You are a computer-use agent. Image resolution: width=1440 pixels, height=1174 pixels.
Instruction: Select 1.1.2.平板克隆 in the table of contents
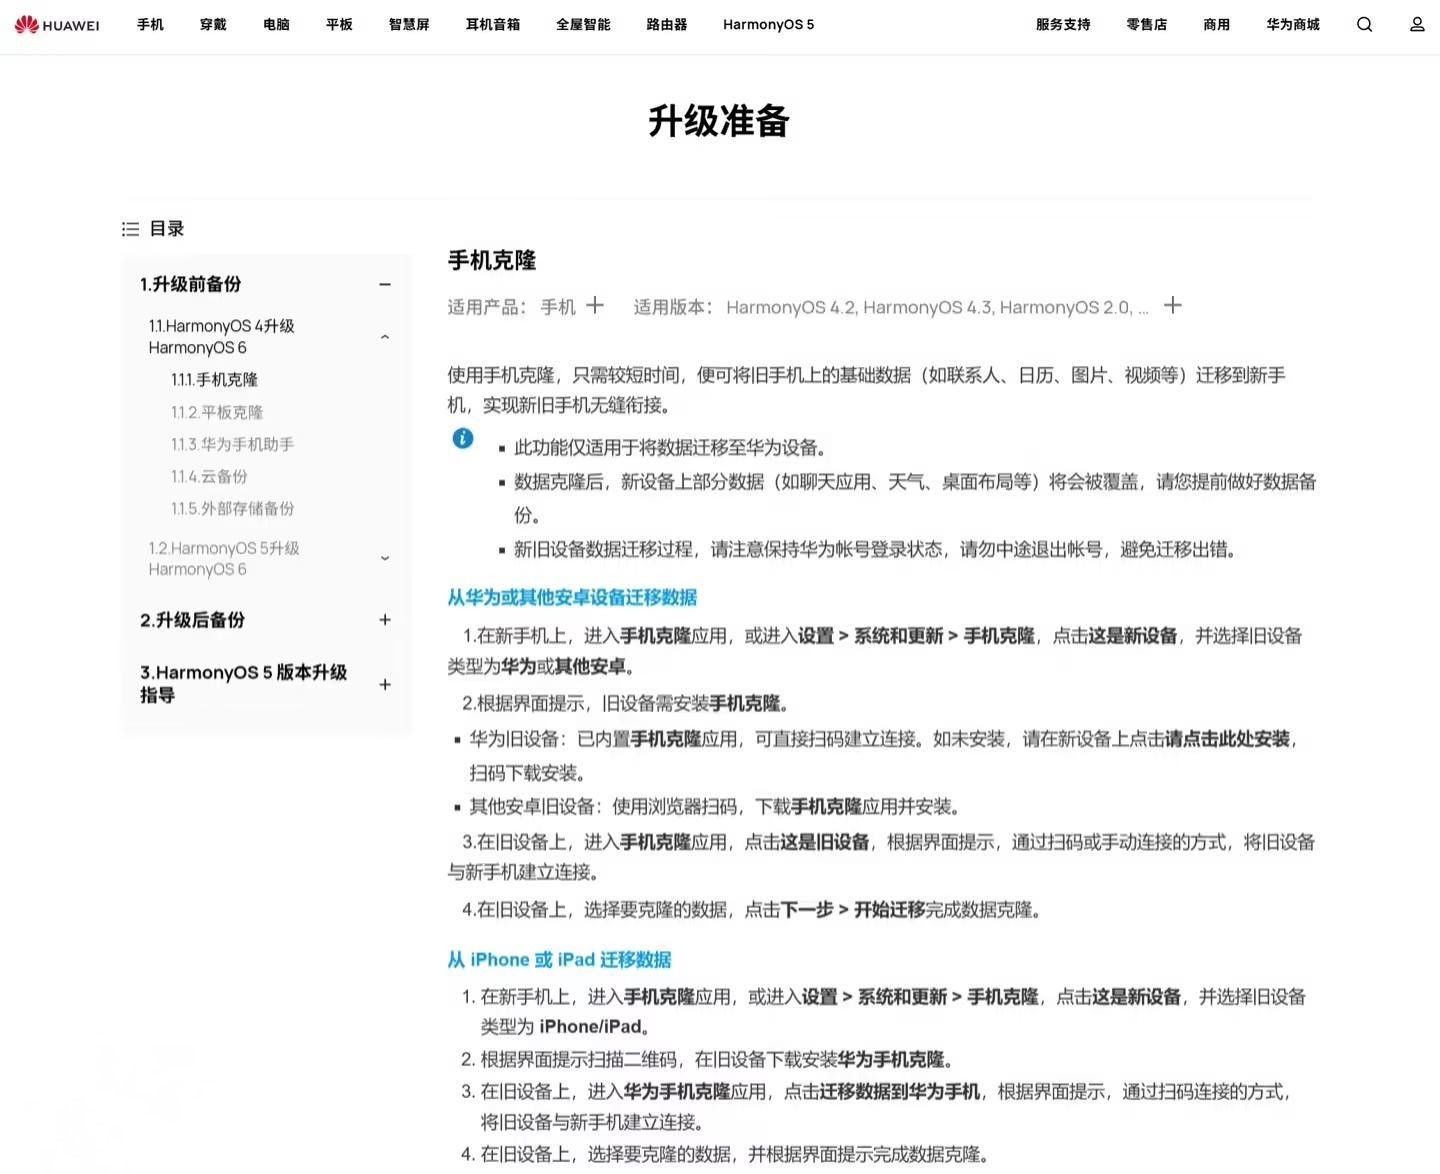[217, 412]
